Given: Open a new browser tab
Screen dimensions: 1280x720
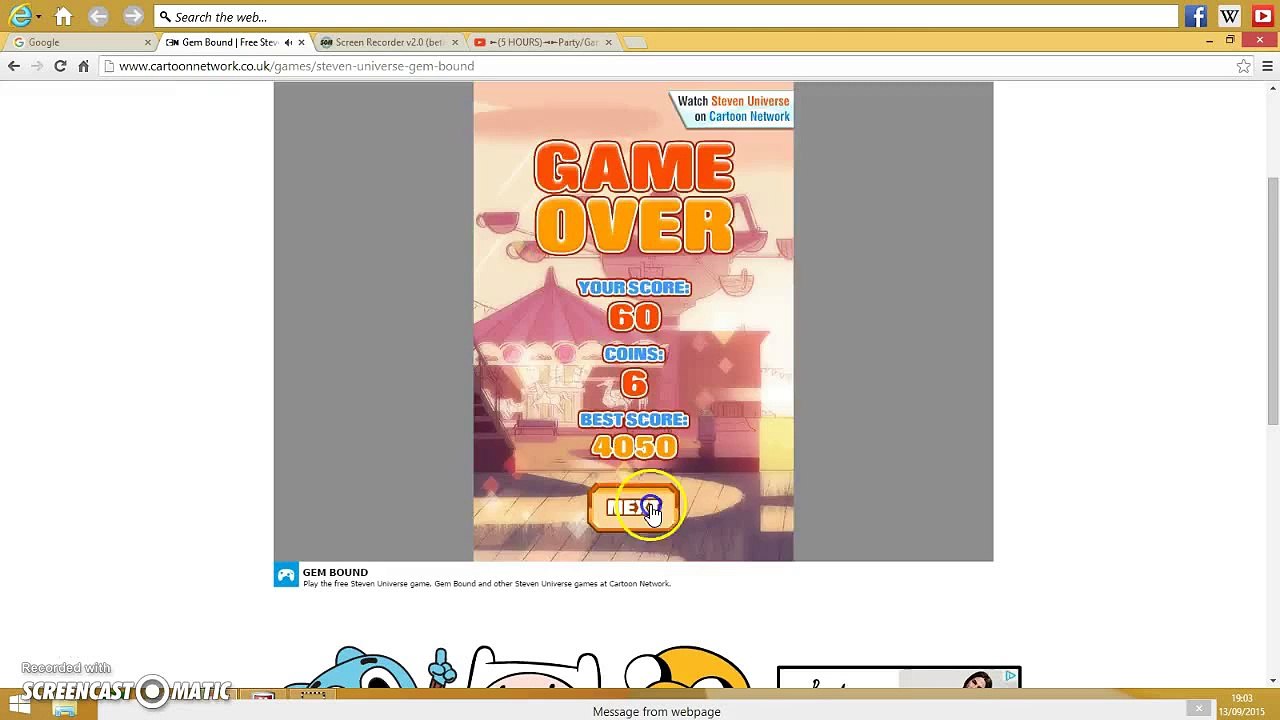Looking at the screenshot, I should point(636,42).
